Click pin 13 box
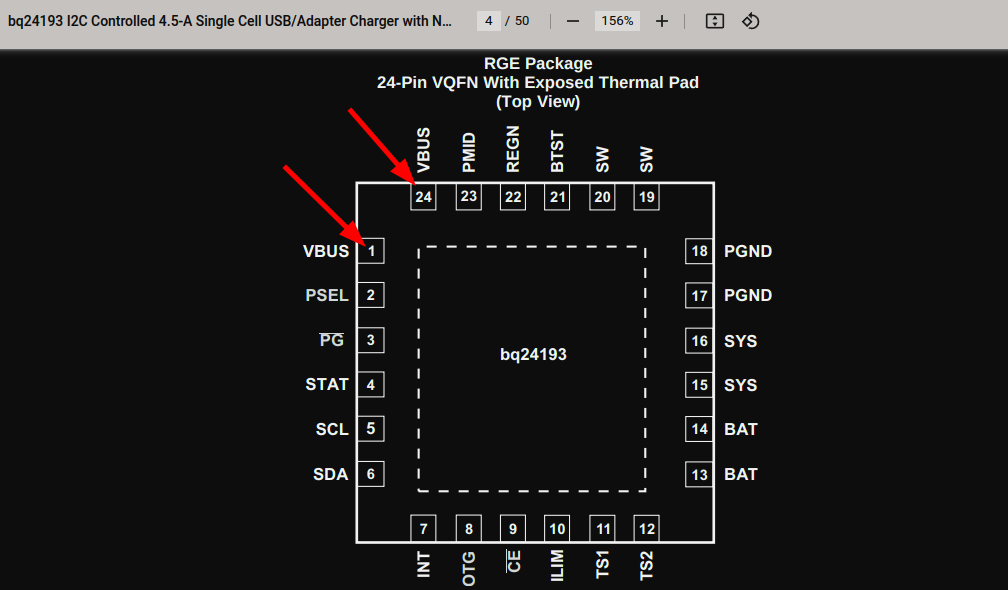 point(699,474)
